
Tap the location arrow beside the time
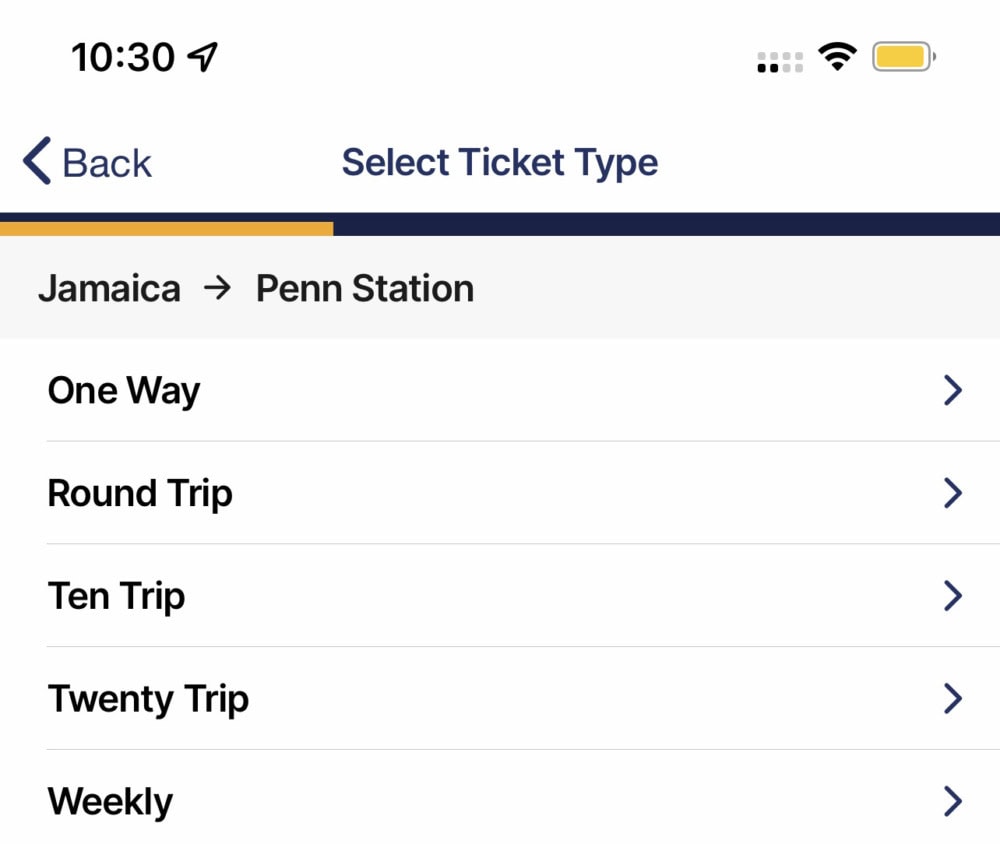202,57
